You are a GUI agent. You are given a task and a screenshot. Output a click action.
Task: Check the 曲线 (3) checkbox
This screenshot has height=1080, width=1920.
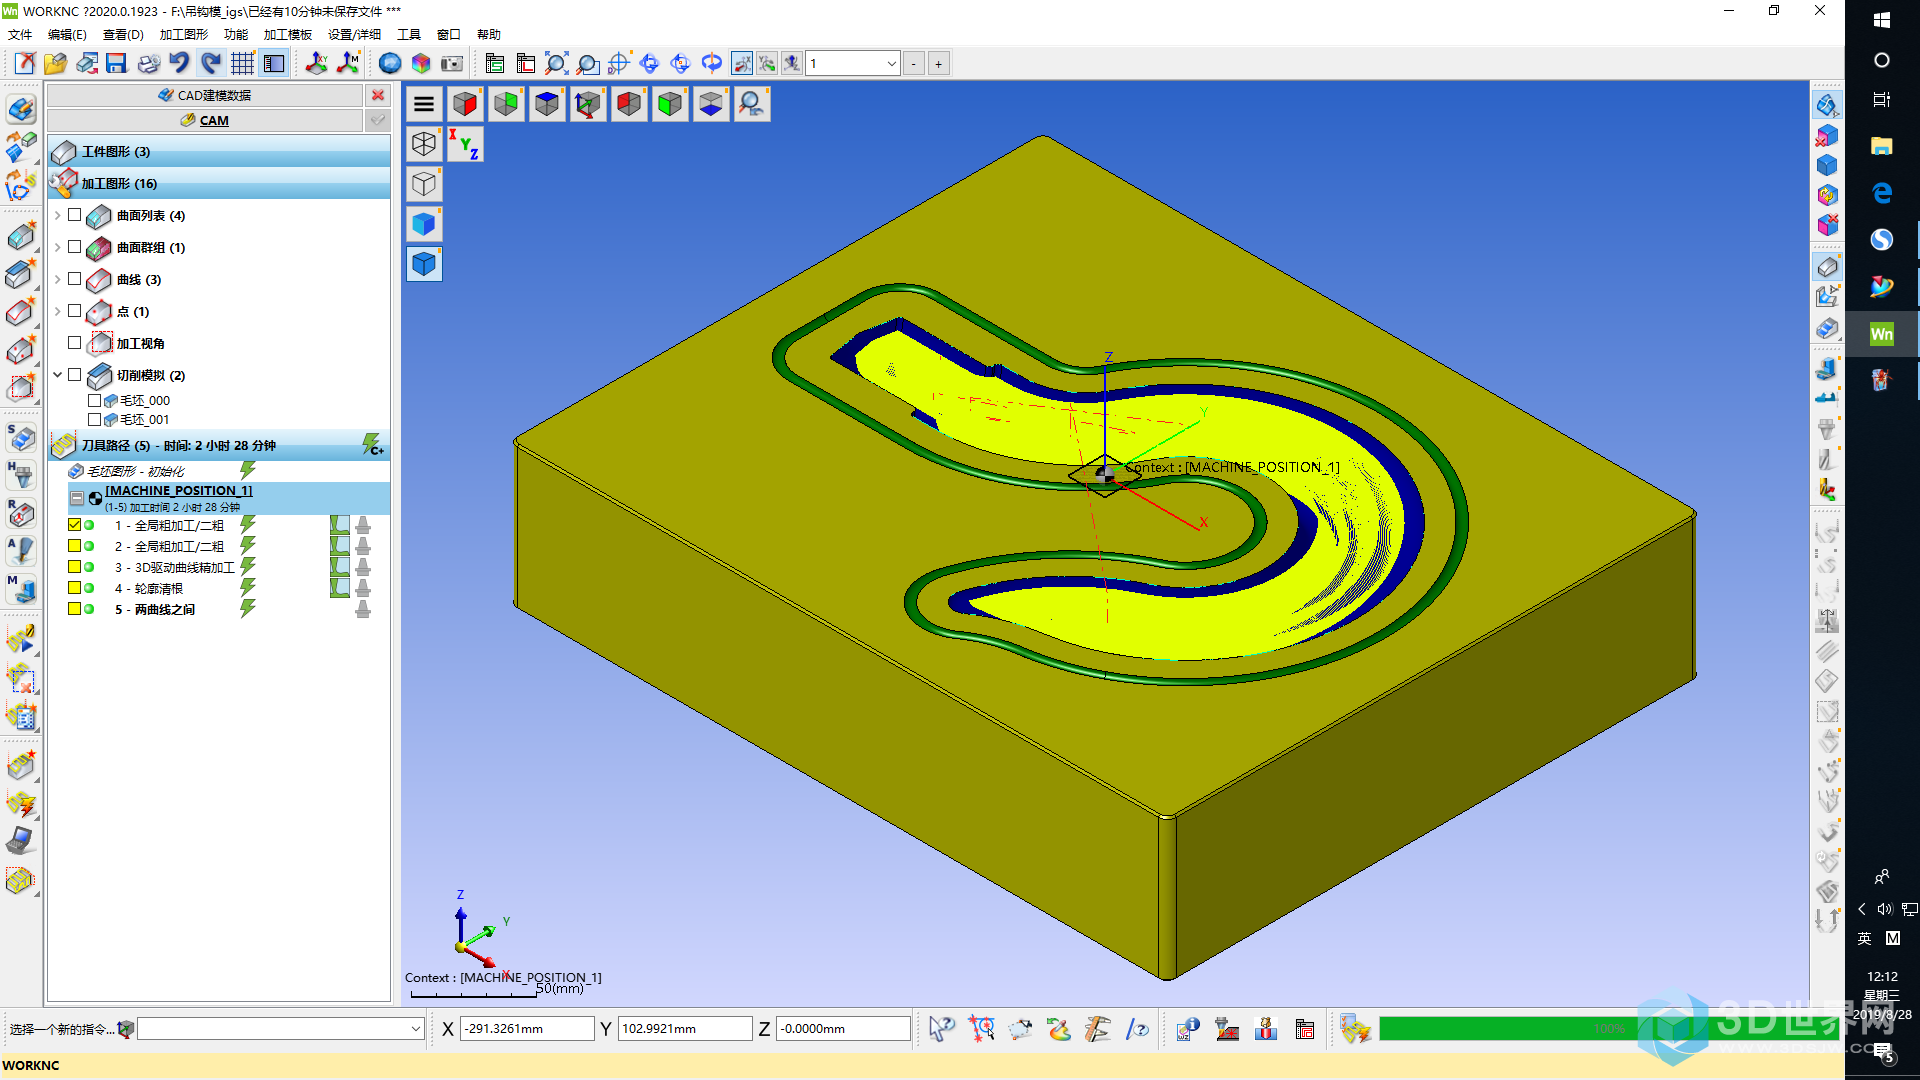[x=75, y=279]
